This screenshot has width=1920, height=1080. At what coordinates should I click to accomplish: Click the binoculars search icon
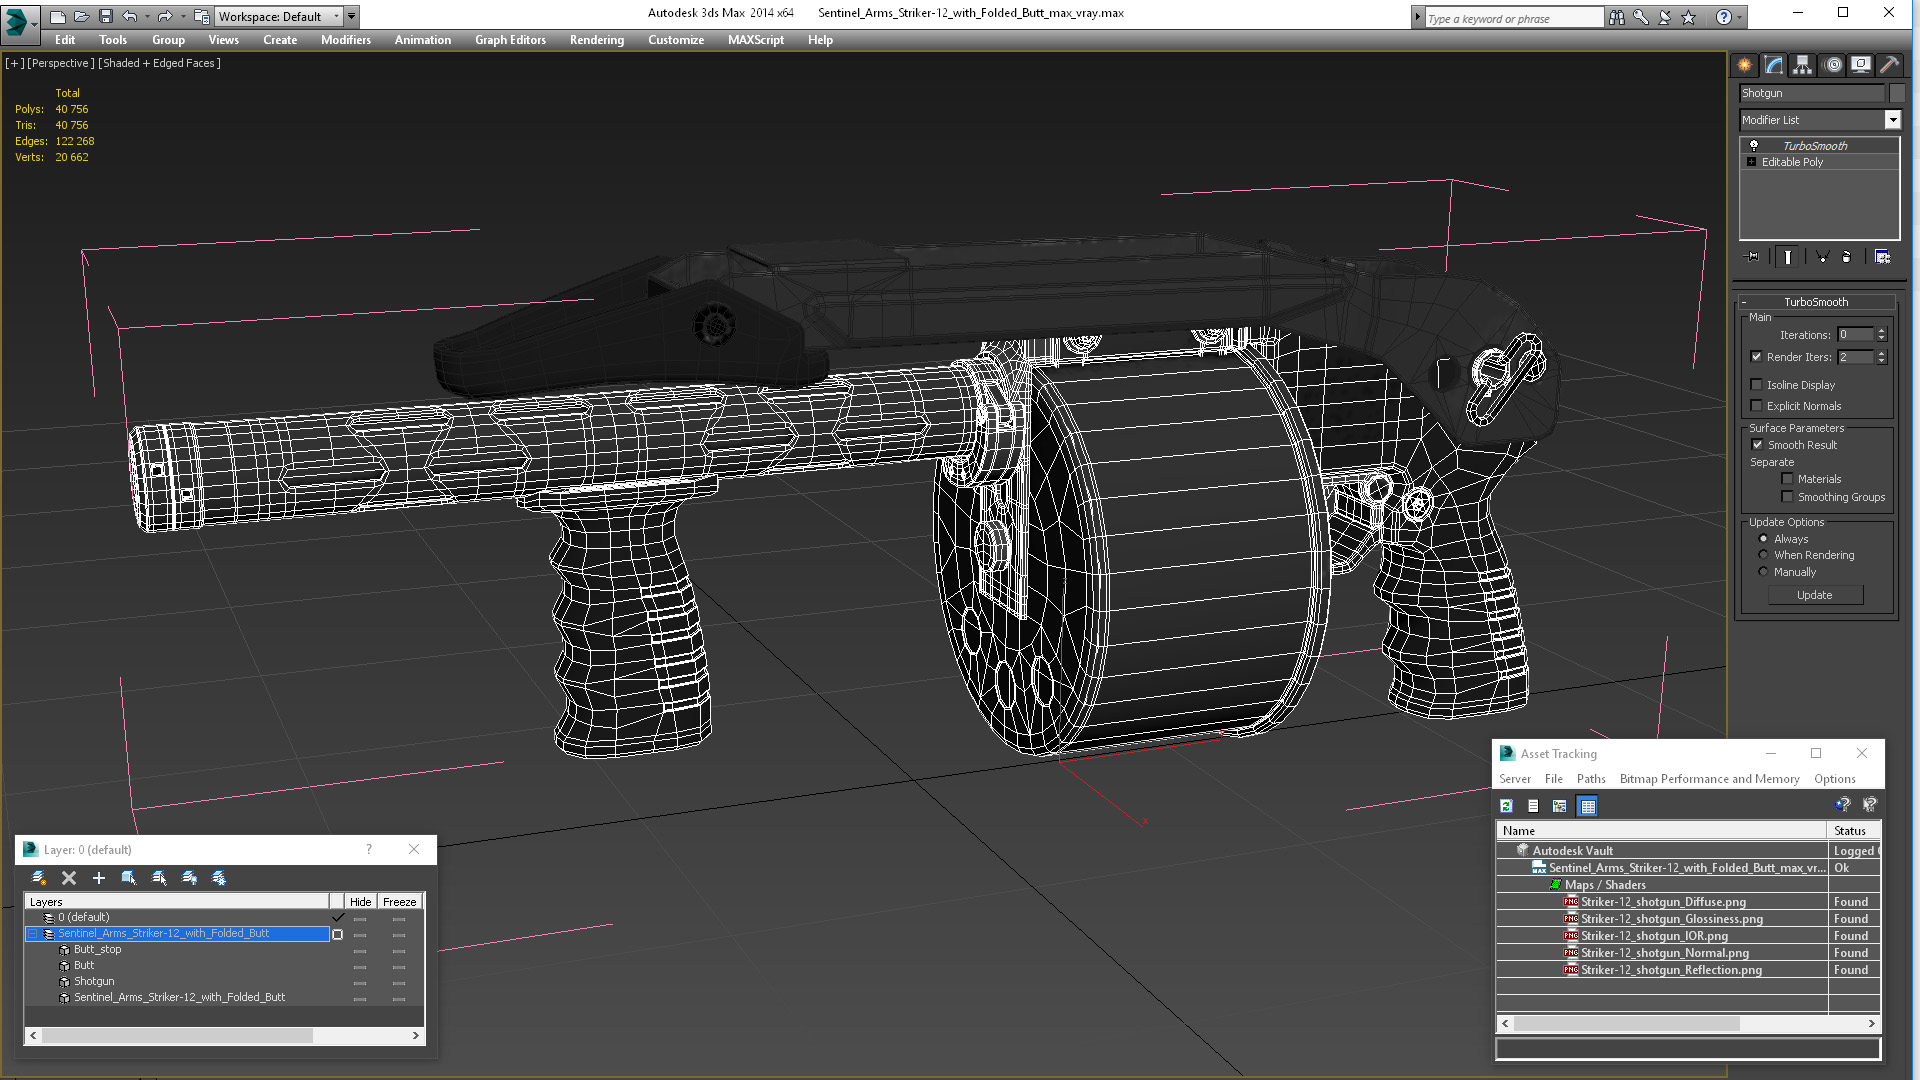click(x=1617, y=17)
